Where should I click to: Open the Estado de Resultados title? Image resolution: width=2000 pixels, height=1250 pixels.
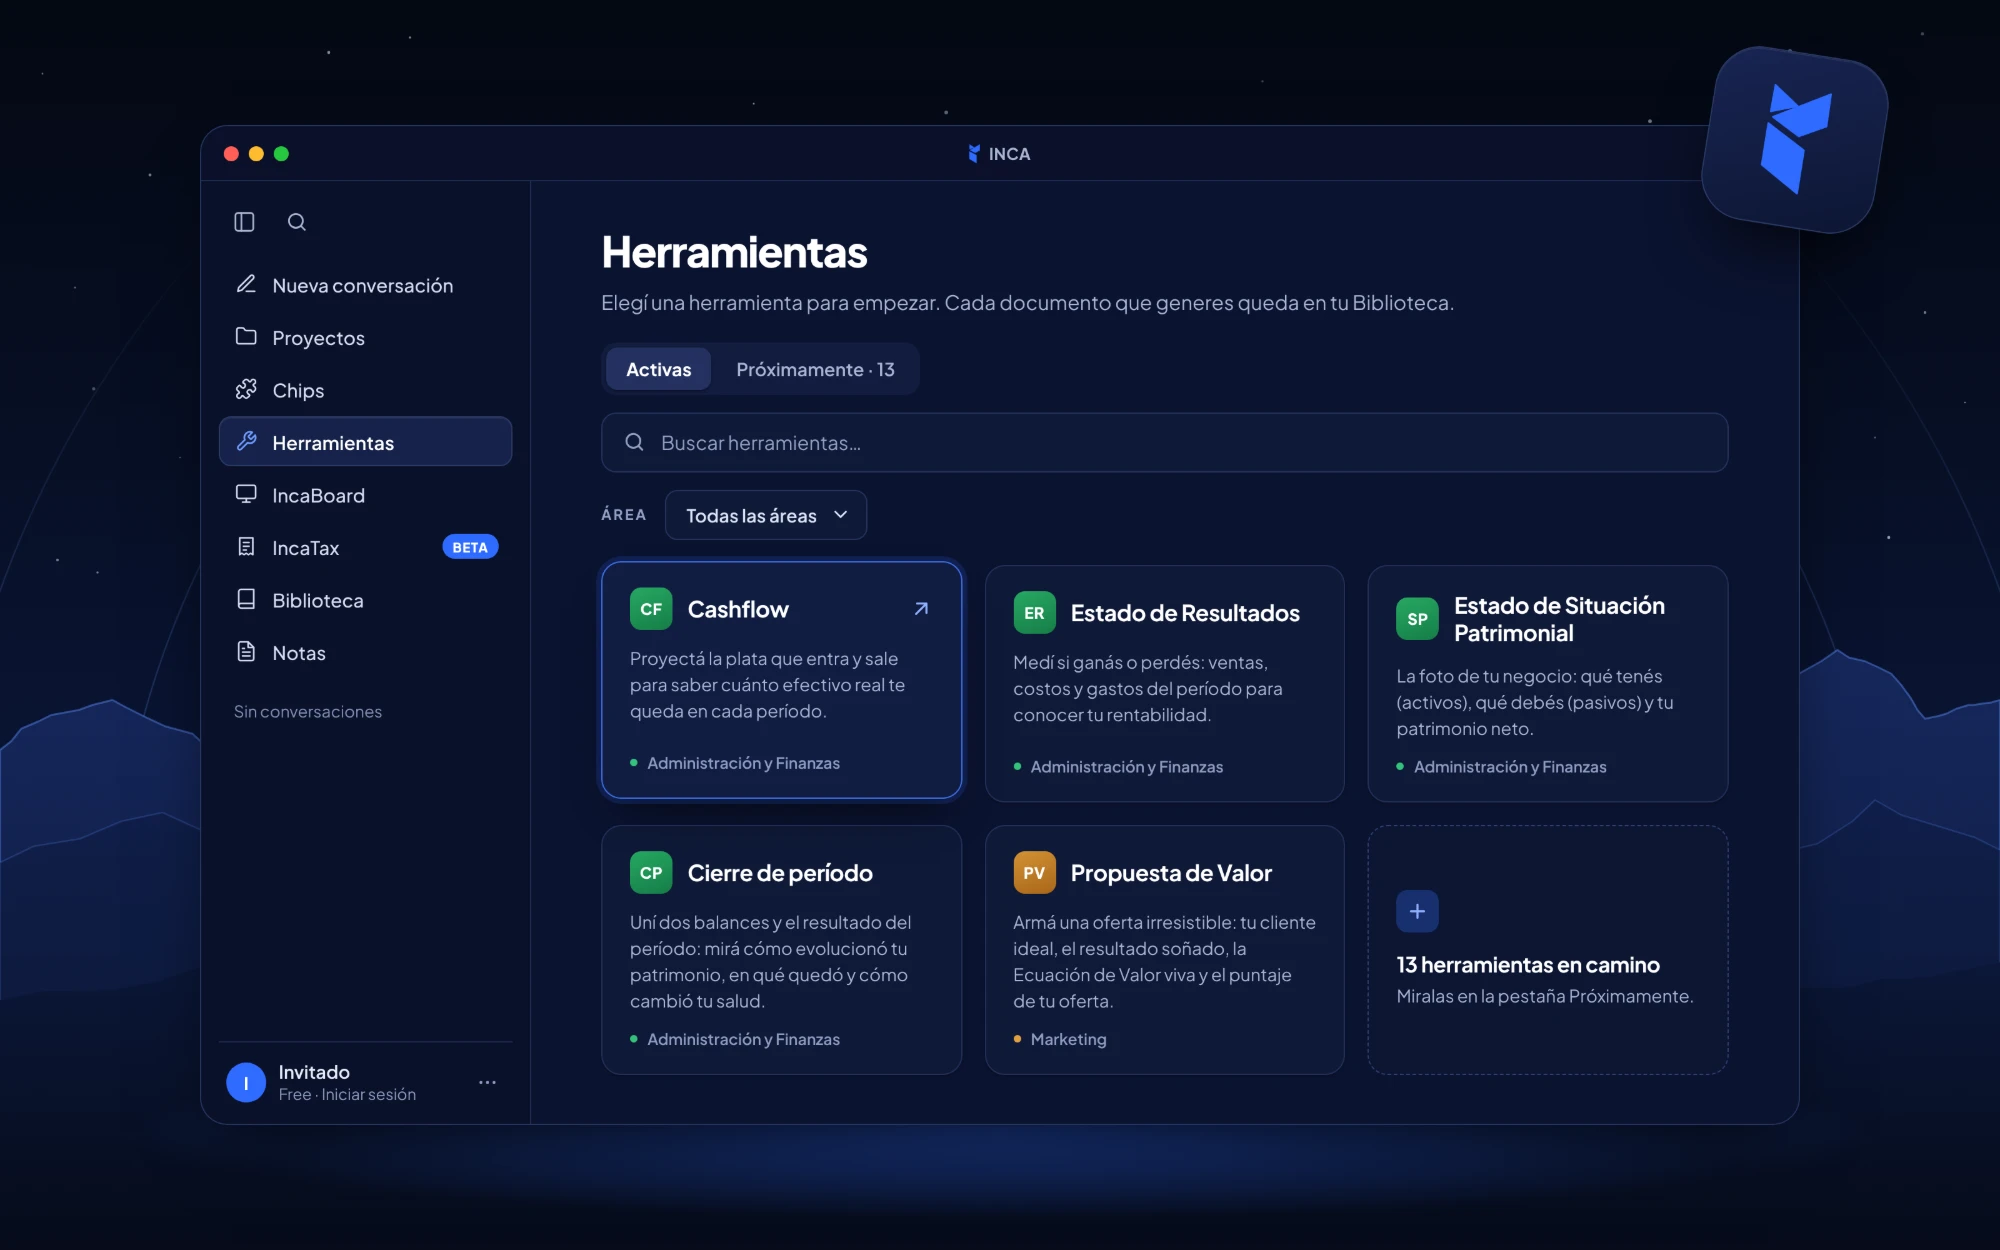[1185, 613]
